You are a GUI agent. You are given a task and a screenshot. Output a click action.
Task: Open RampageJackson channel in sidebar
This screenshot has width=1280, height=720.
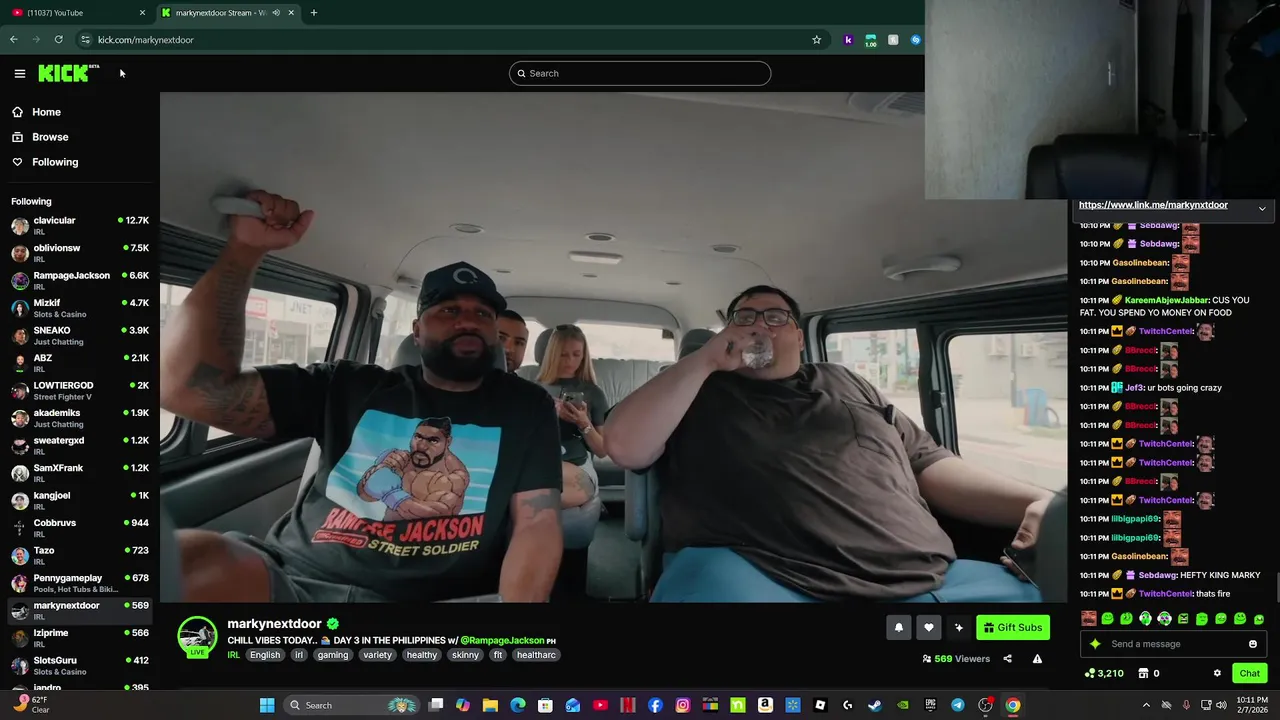point(80,280)
